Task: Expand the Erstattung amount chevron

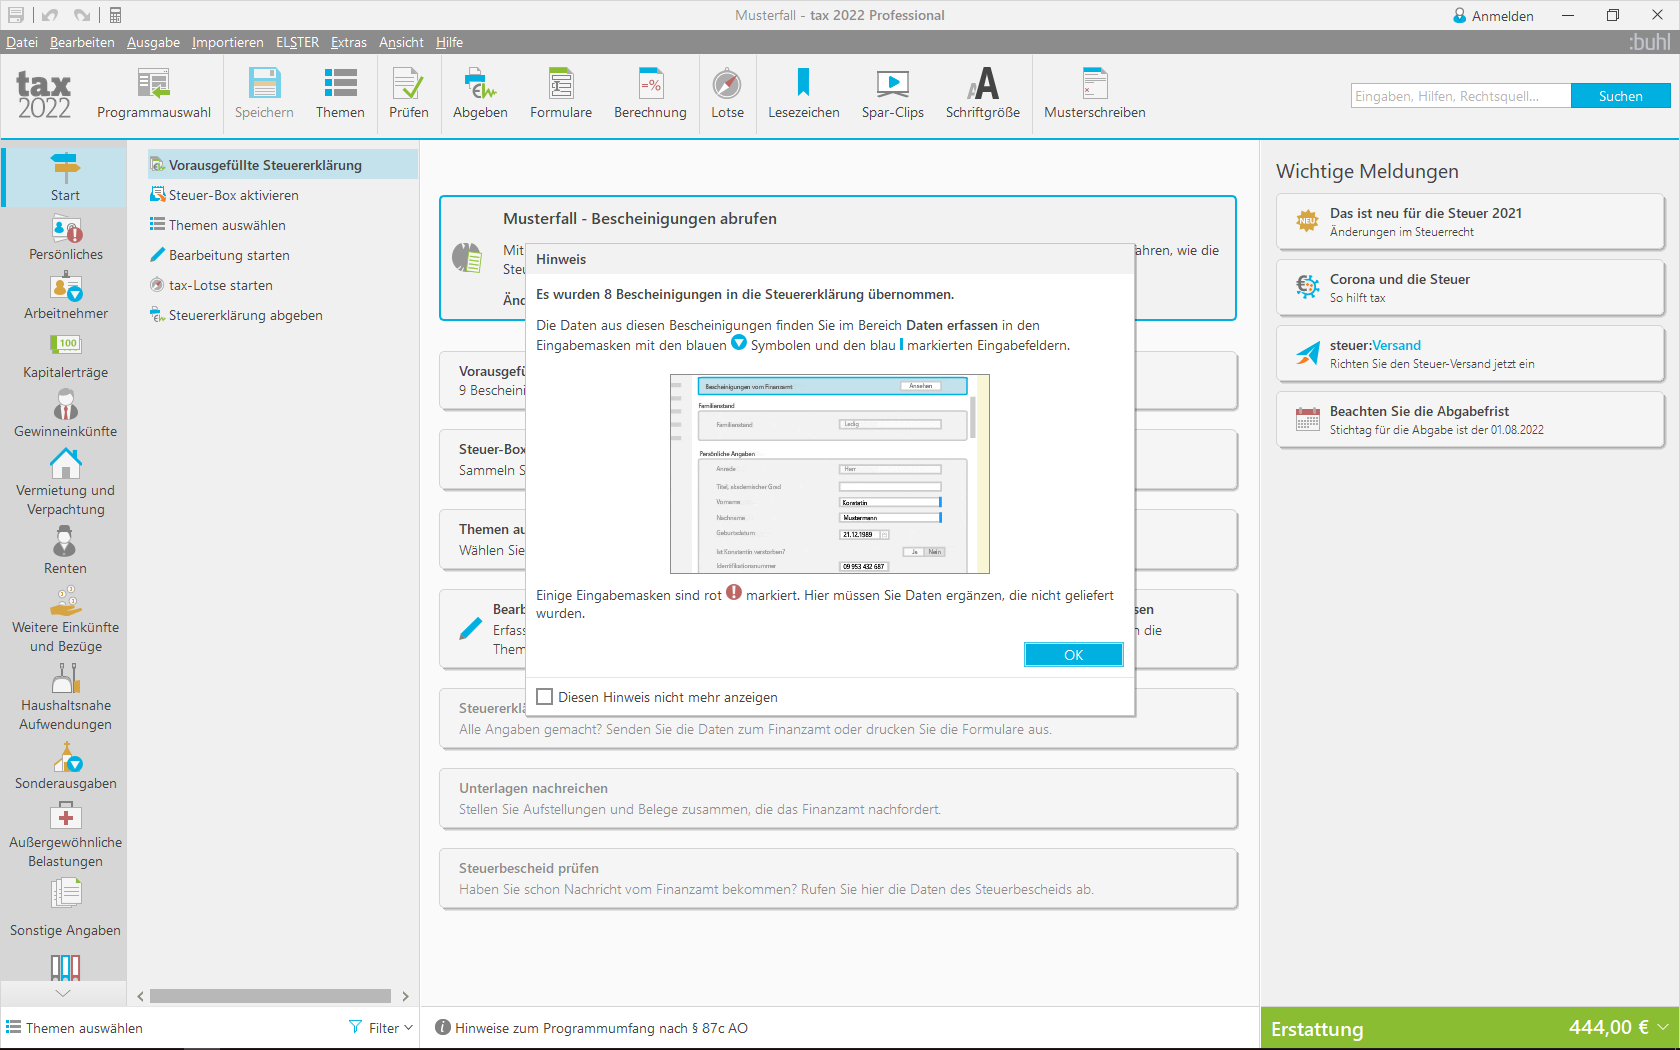Action: tap(1662, 1027)
